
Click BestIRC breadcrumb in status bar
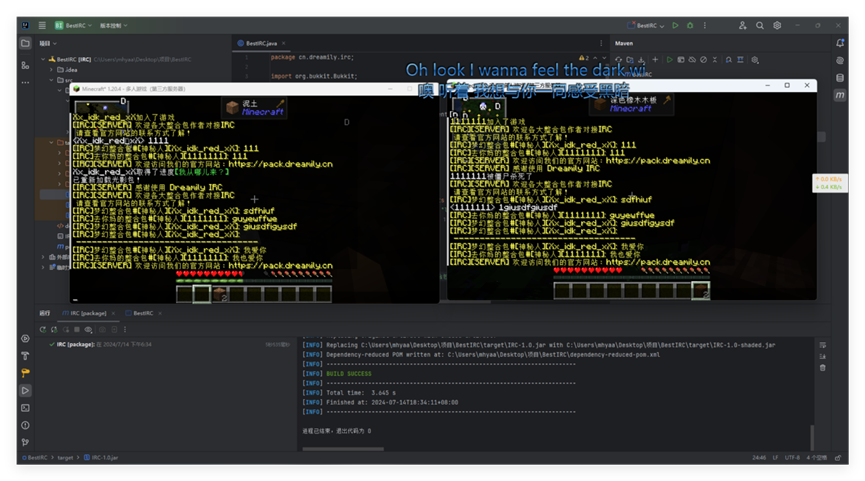click(35, 457)
